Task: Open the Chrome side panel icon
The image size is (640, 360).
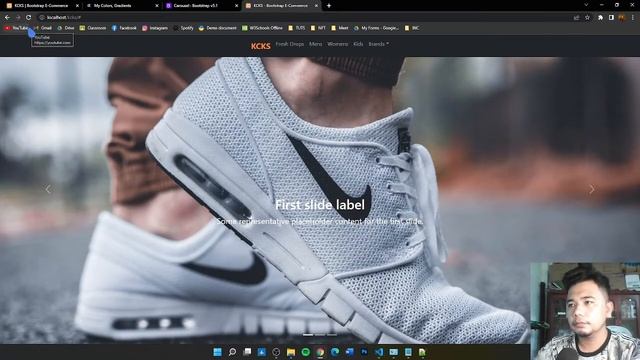Action: pyautogui.click(x=611, y=18)
